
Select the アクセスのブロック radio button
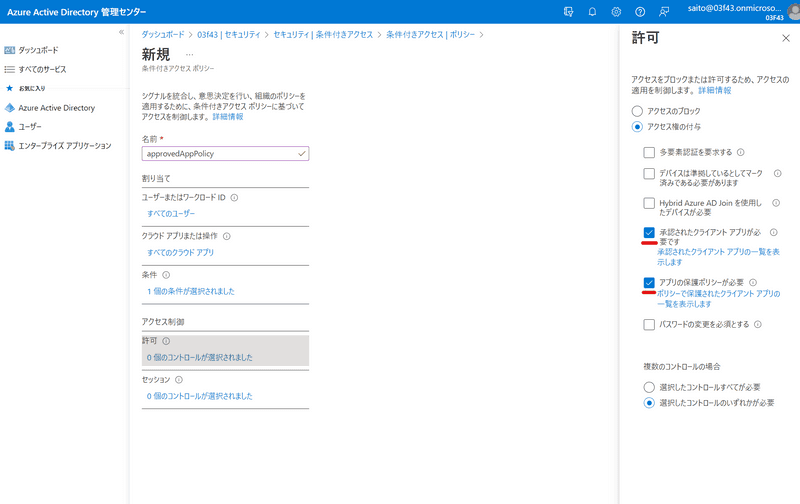tap(637, 110)
